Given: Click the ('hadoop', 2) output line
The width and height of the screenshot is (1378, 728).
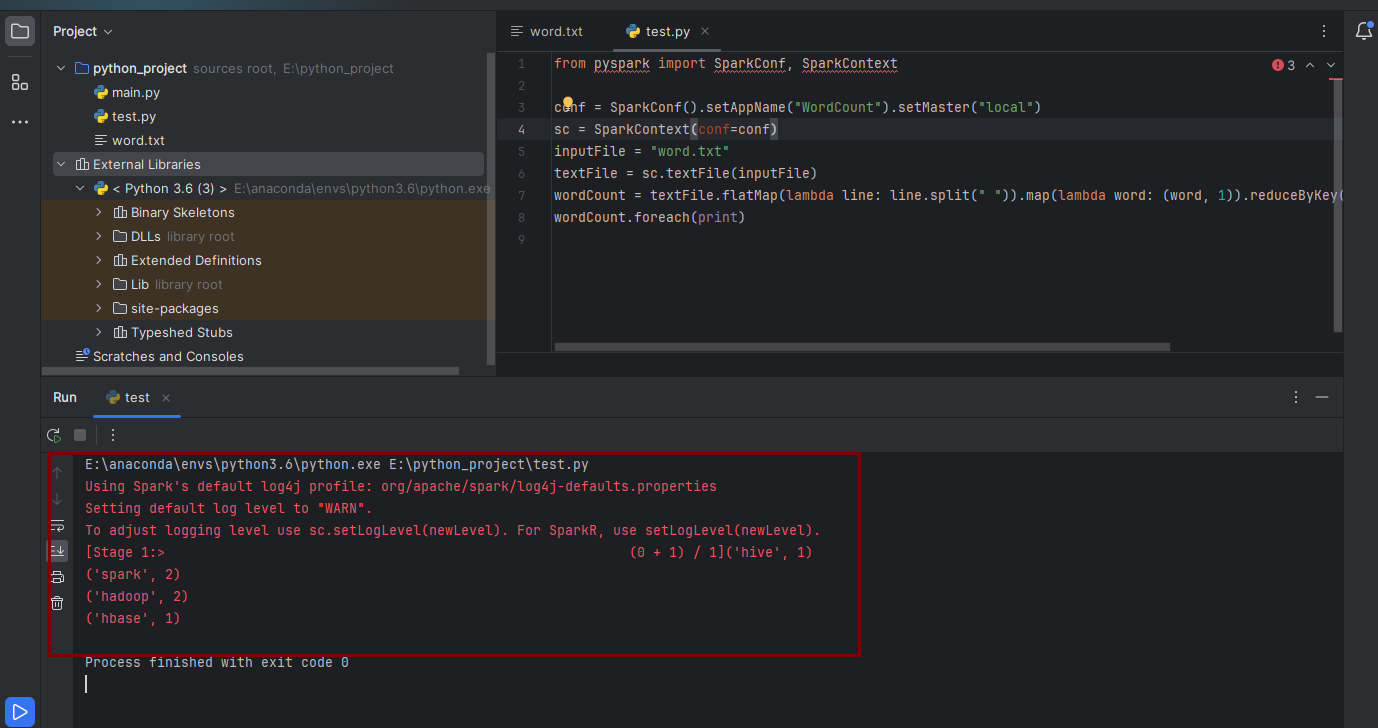Looking at the screenshot, I should [x=137, y=596].
